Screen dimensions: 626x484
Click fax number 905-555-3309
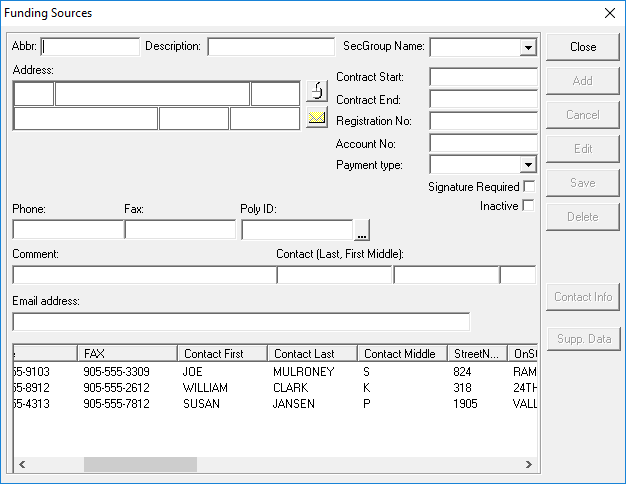[x=116, y=372]
